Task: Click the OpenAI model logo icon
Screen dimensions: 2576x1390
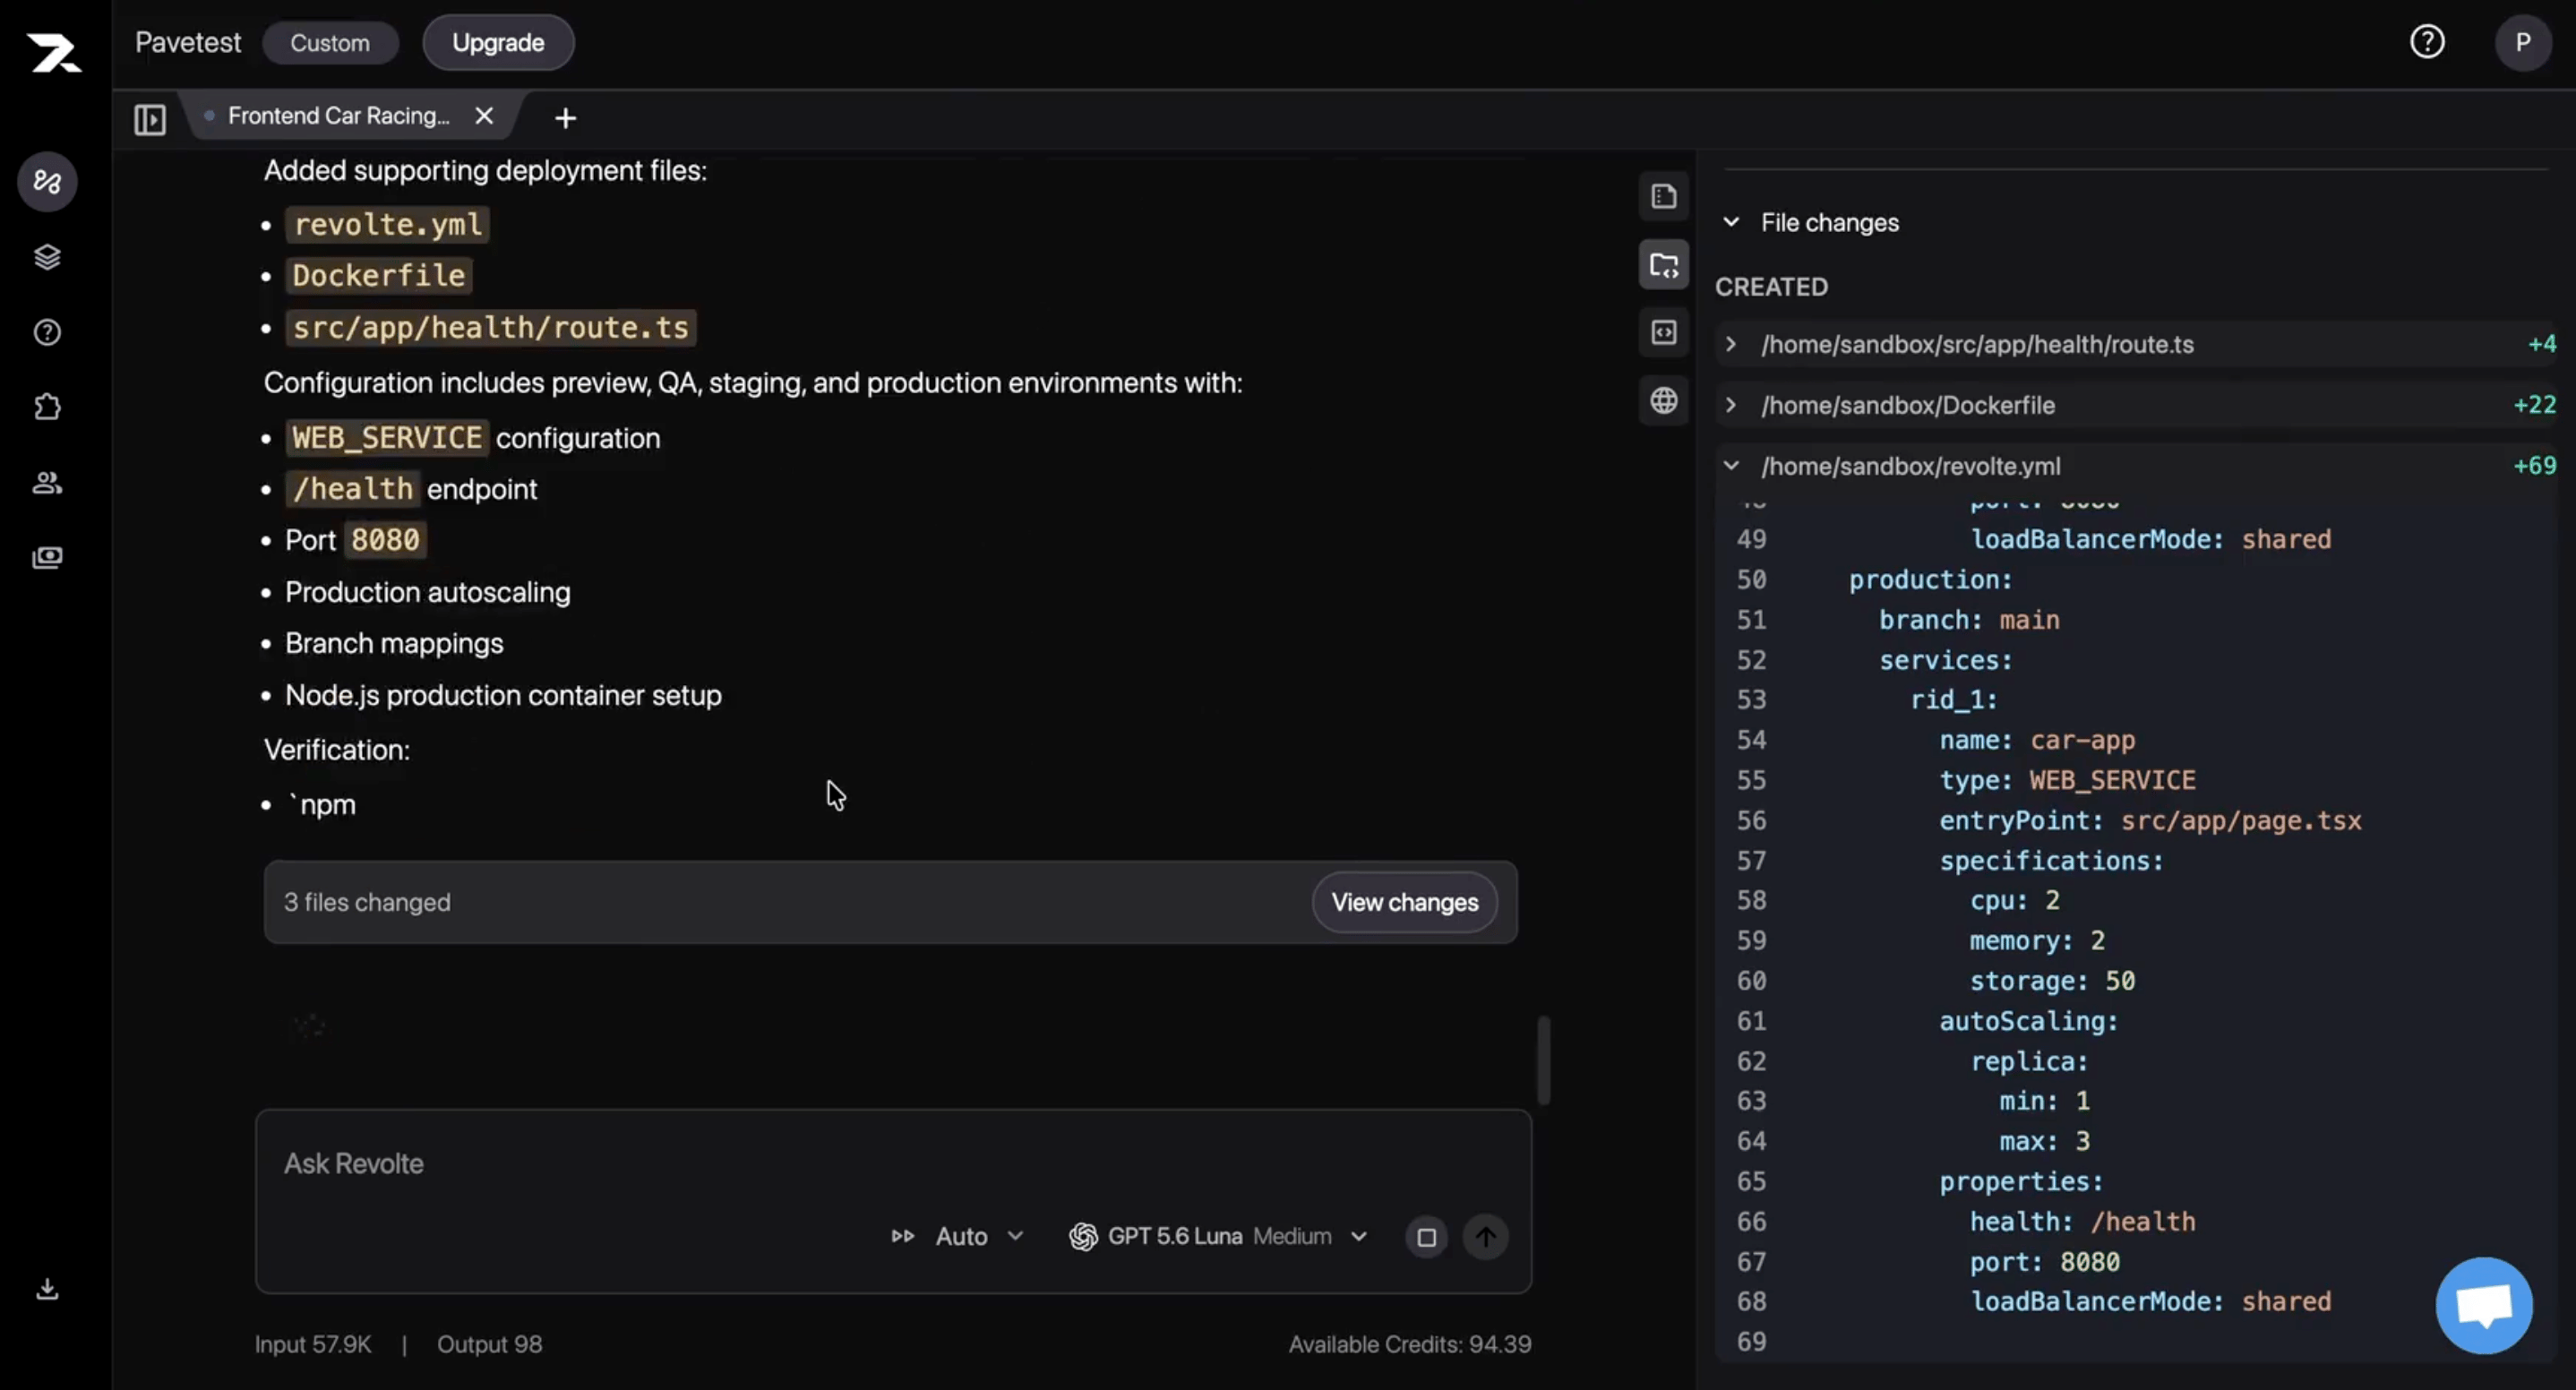Action: coord(1083,1237)
